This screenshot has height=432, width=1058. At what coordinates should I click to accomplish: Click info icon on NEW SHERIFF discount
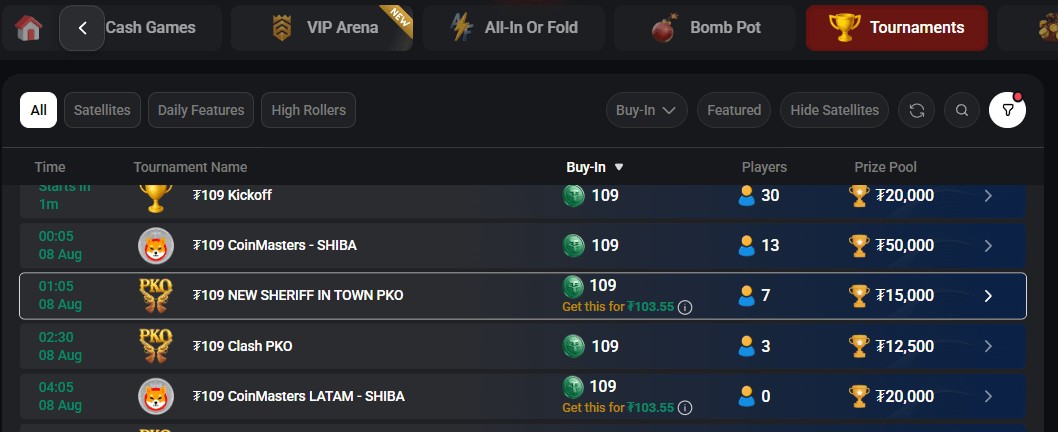[x=685, y=307]
